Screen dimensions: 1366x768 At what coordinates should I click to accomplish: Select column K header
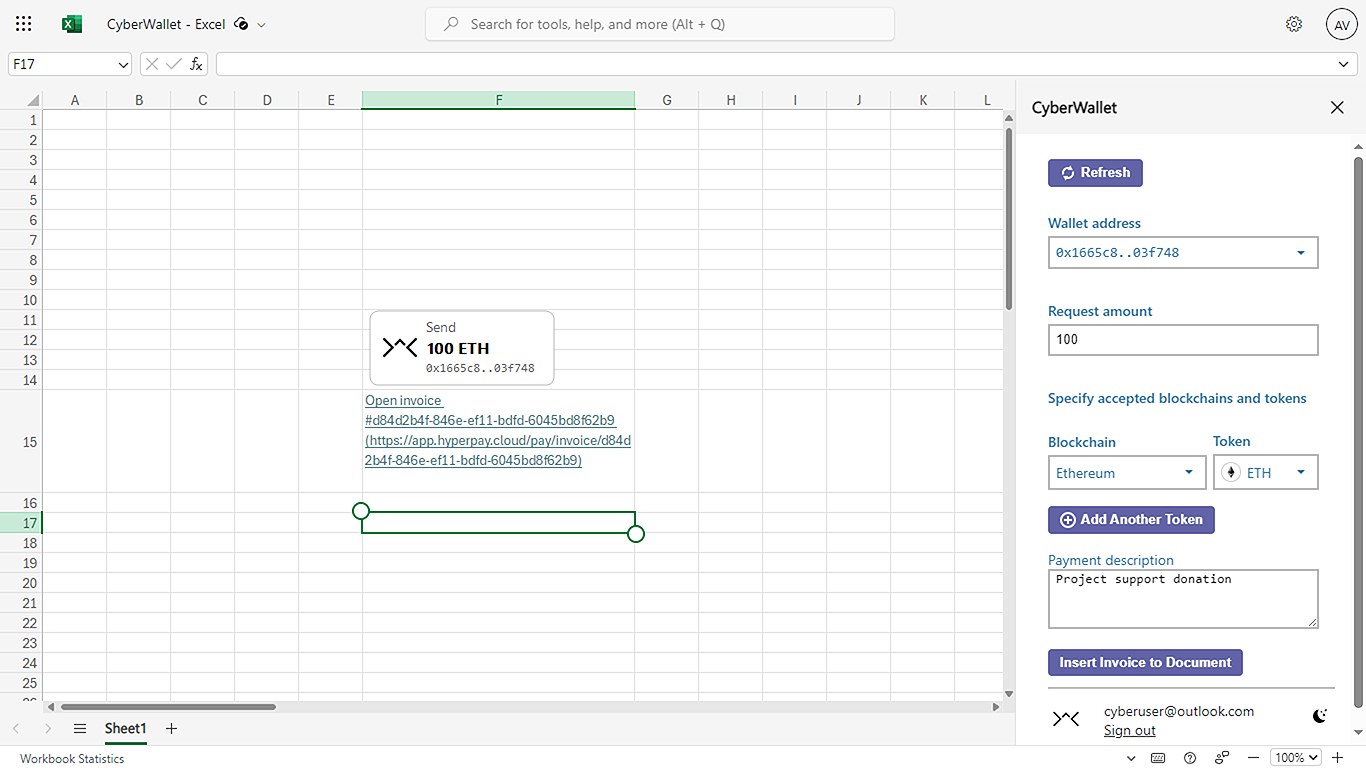click(923, 100)
